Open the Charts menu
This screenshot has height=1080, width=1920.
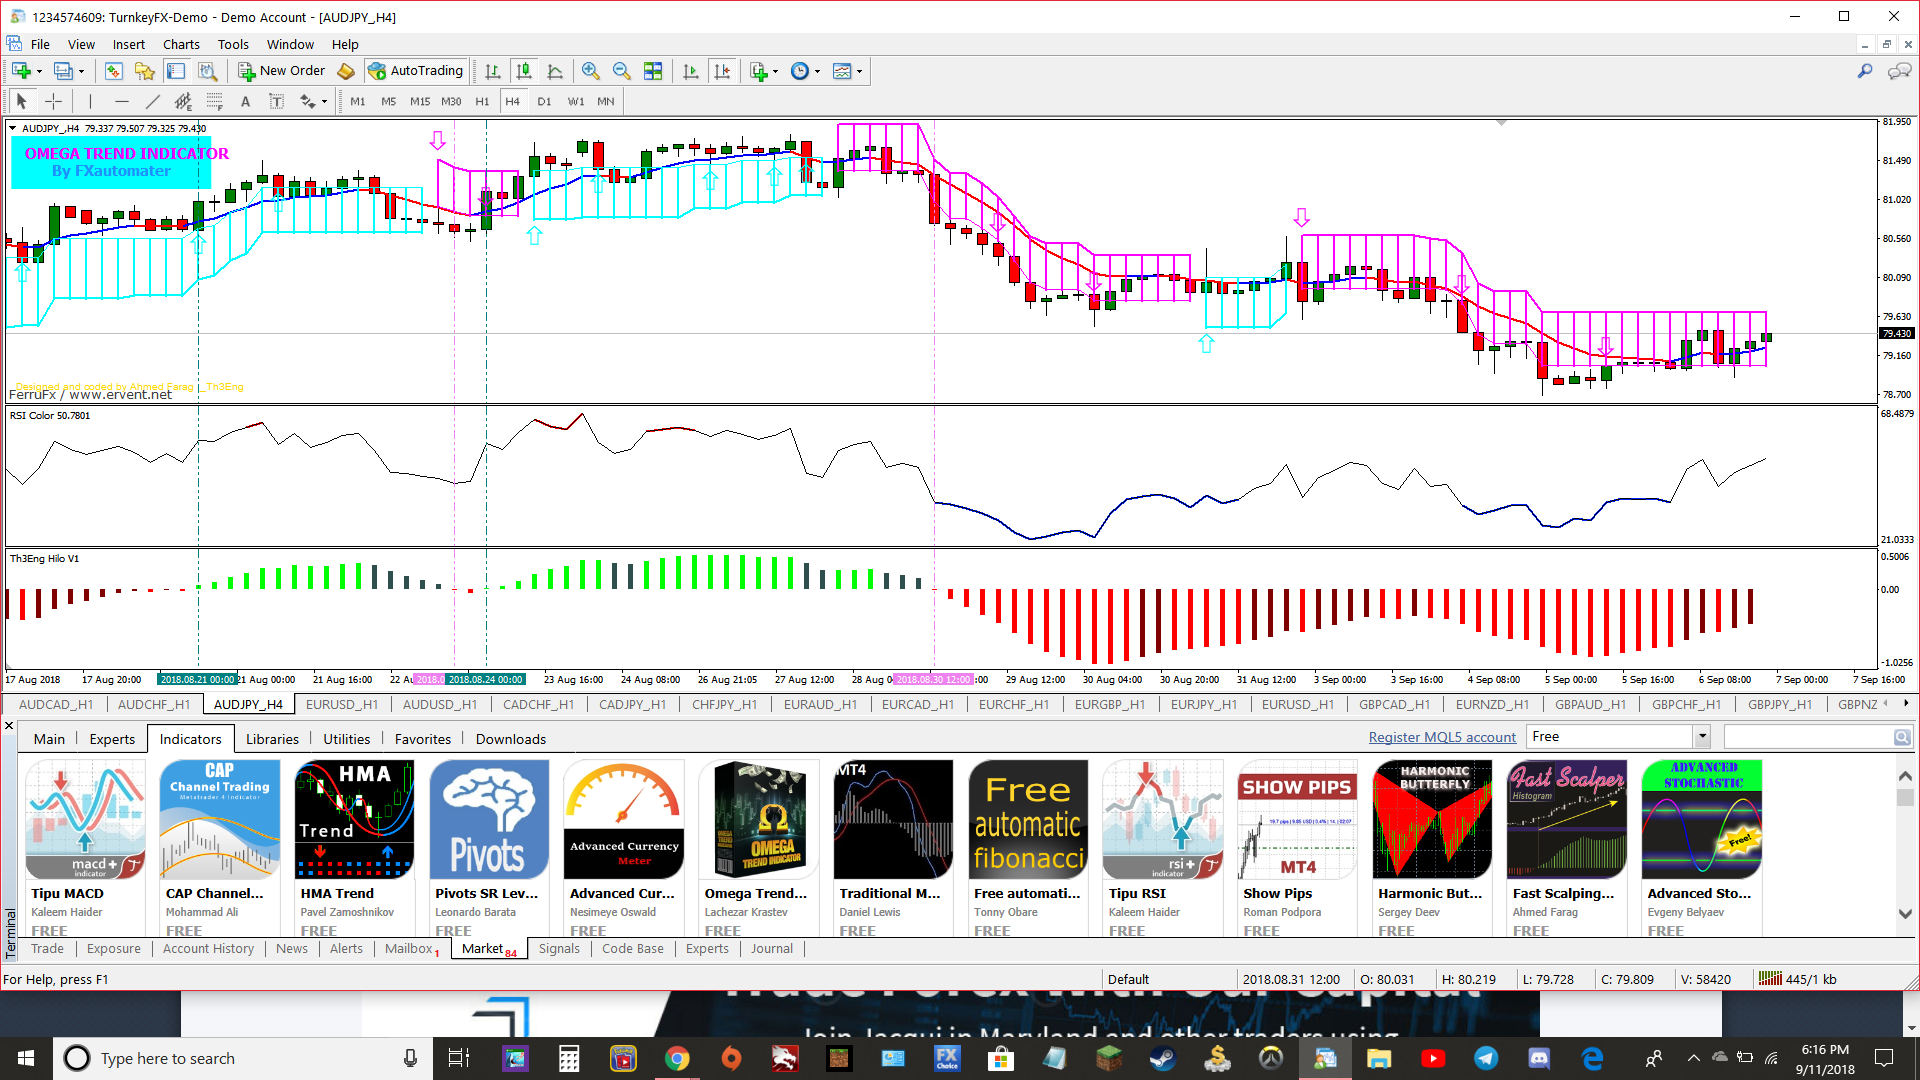[x=181, y=44]
